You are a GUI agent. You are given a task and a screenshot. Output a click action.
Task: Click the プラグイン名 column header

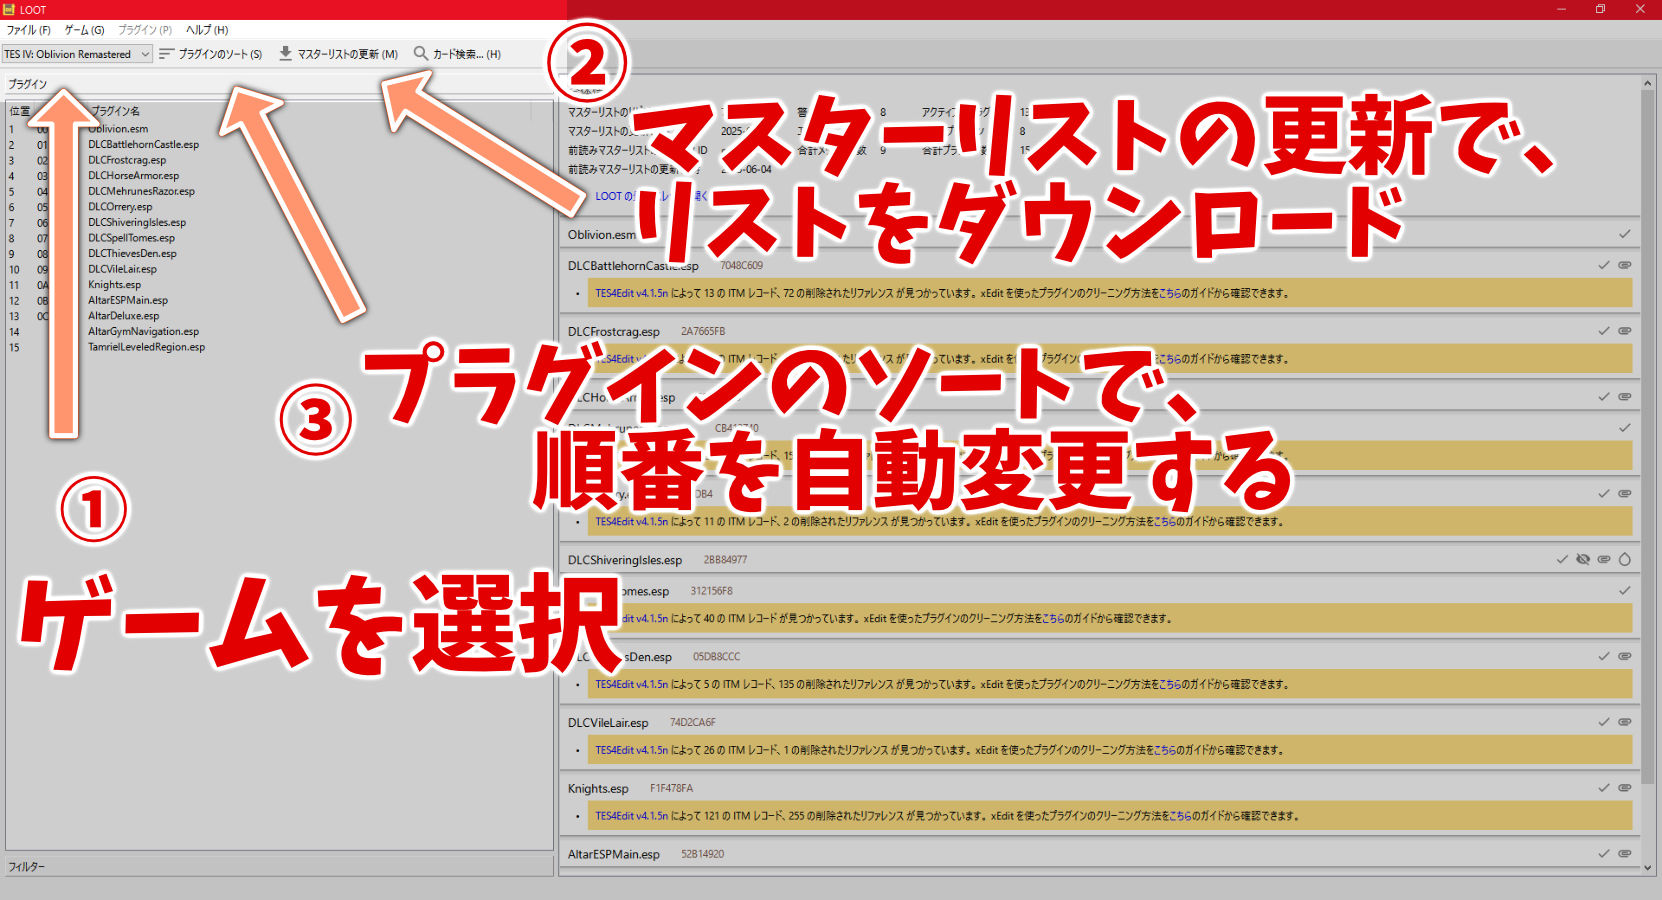click(115, 111)
